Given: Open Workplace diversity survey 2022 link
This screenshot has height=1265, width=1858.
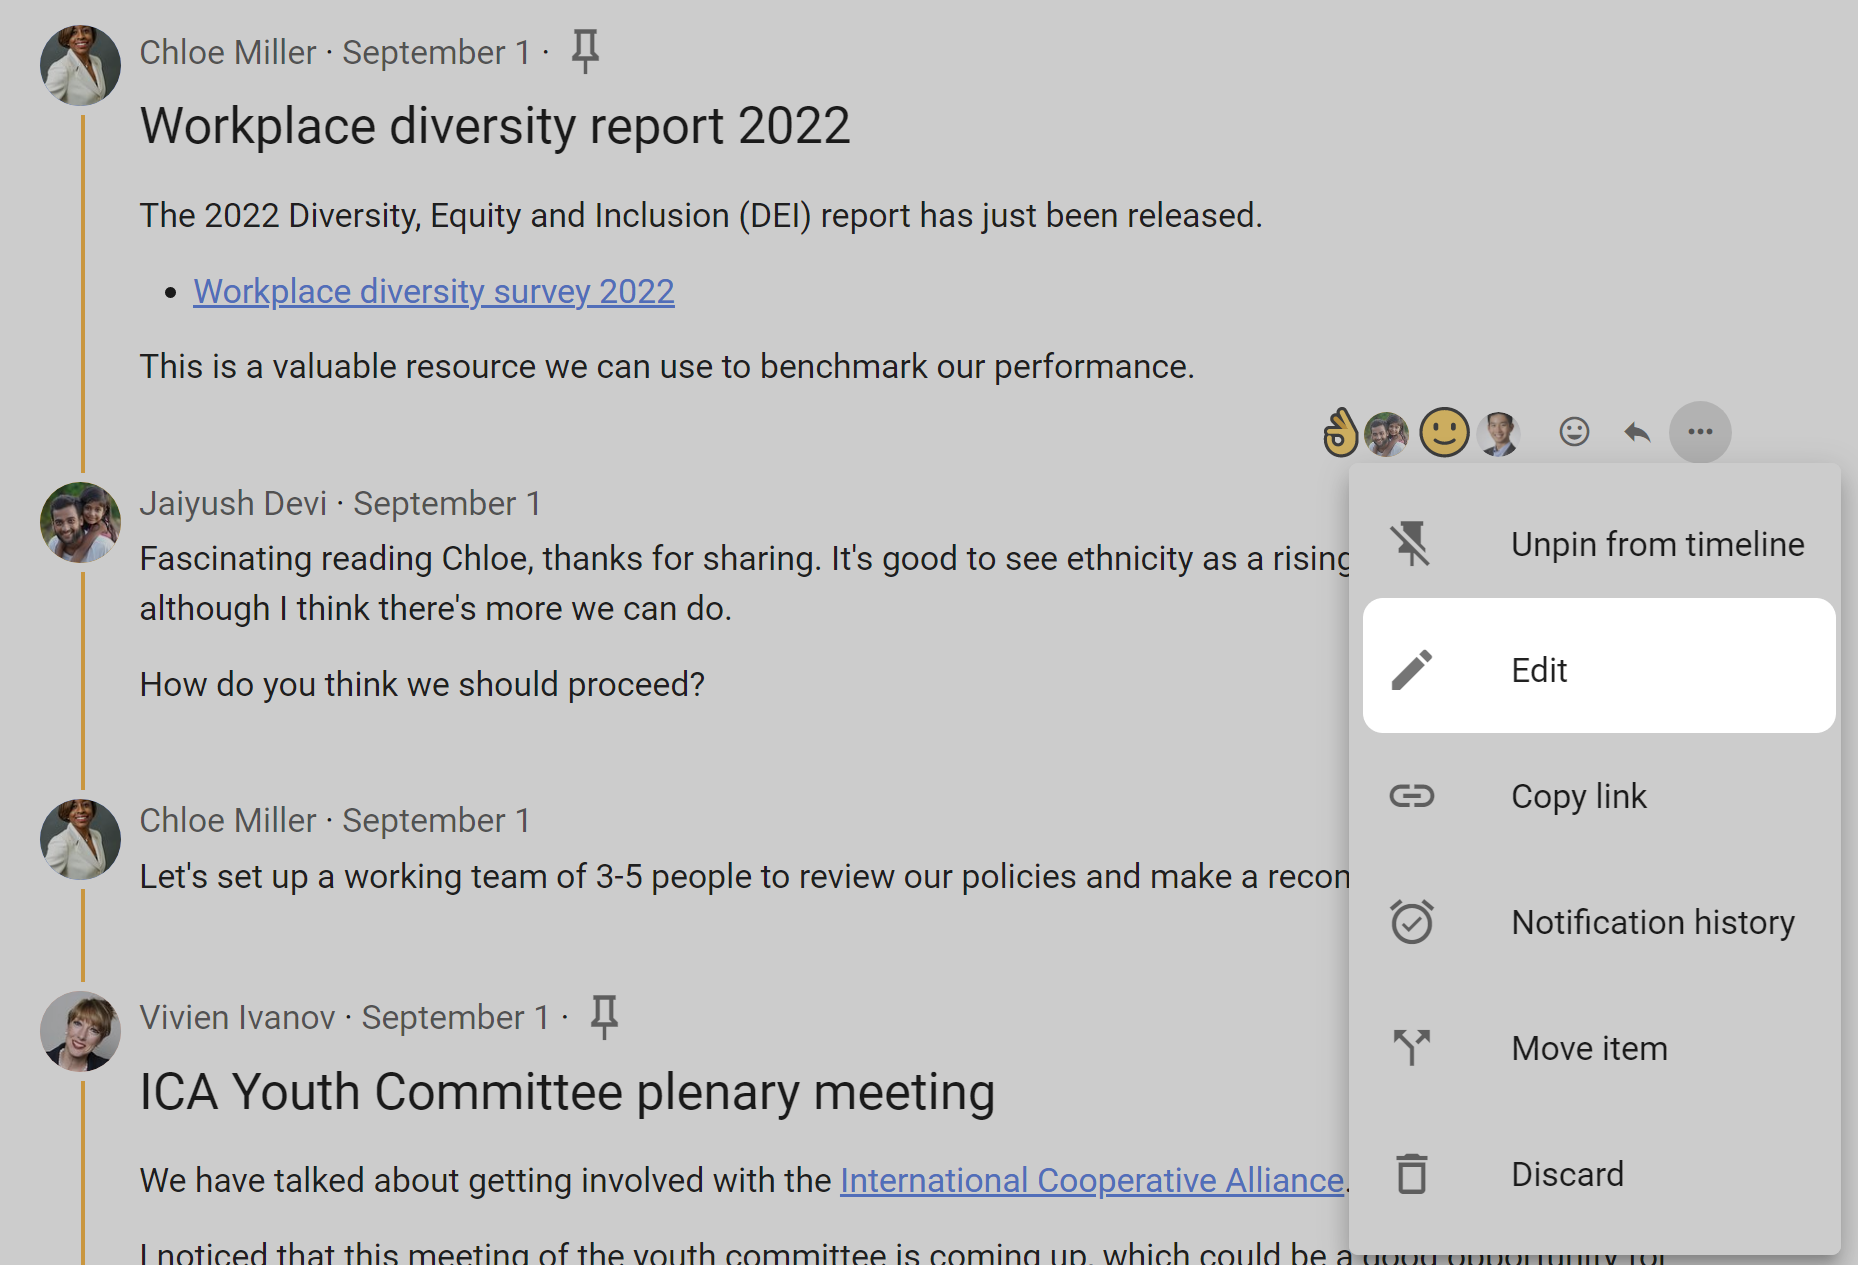Looking at the screenshot, I should pos(433,292).
